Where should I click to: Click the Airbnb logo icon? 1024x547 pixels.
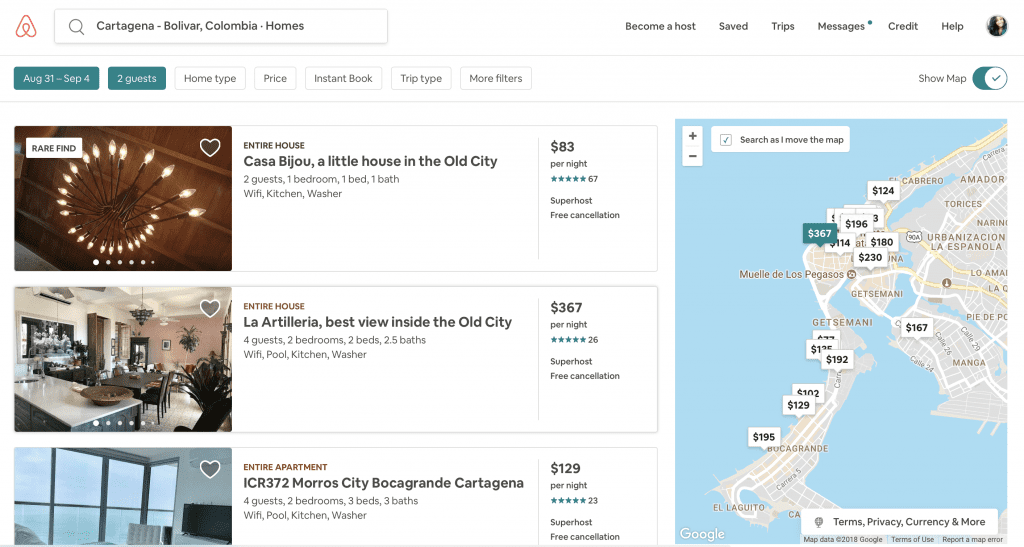[26, 27]
